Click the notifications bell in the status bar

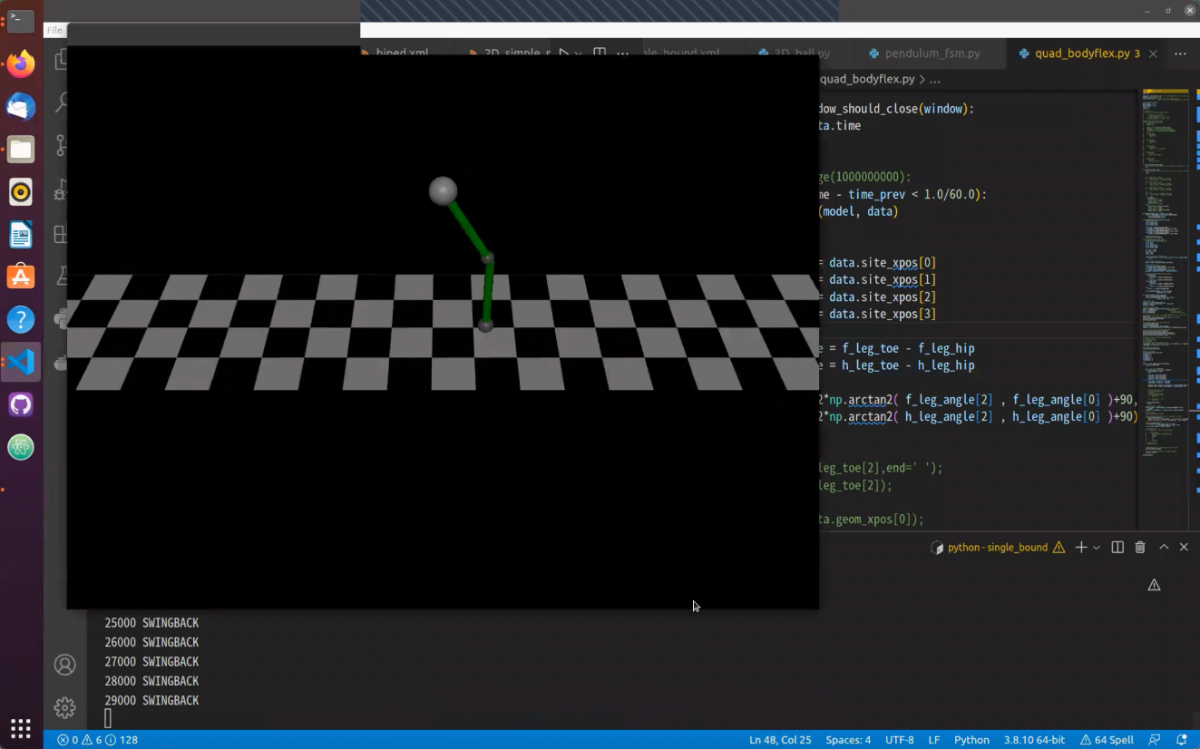point(1181,740)
